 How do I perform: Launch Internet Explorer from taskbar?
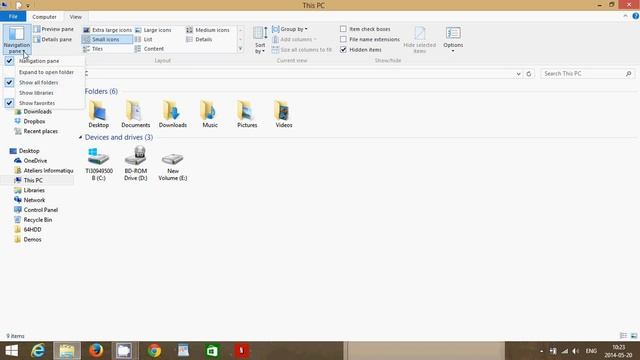pyautogui.click(x=38, y=351)
